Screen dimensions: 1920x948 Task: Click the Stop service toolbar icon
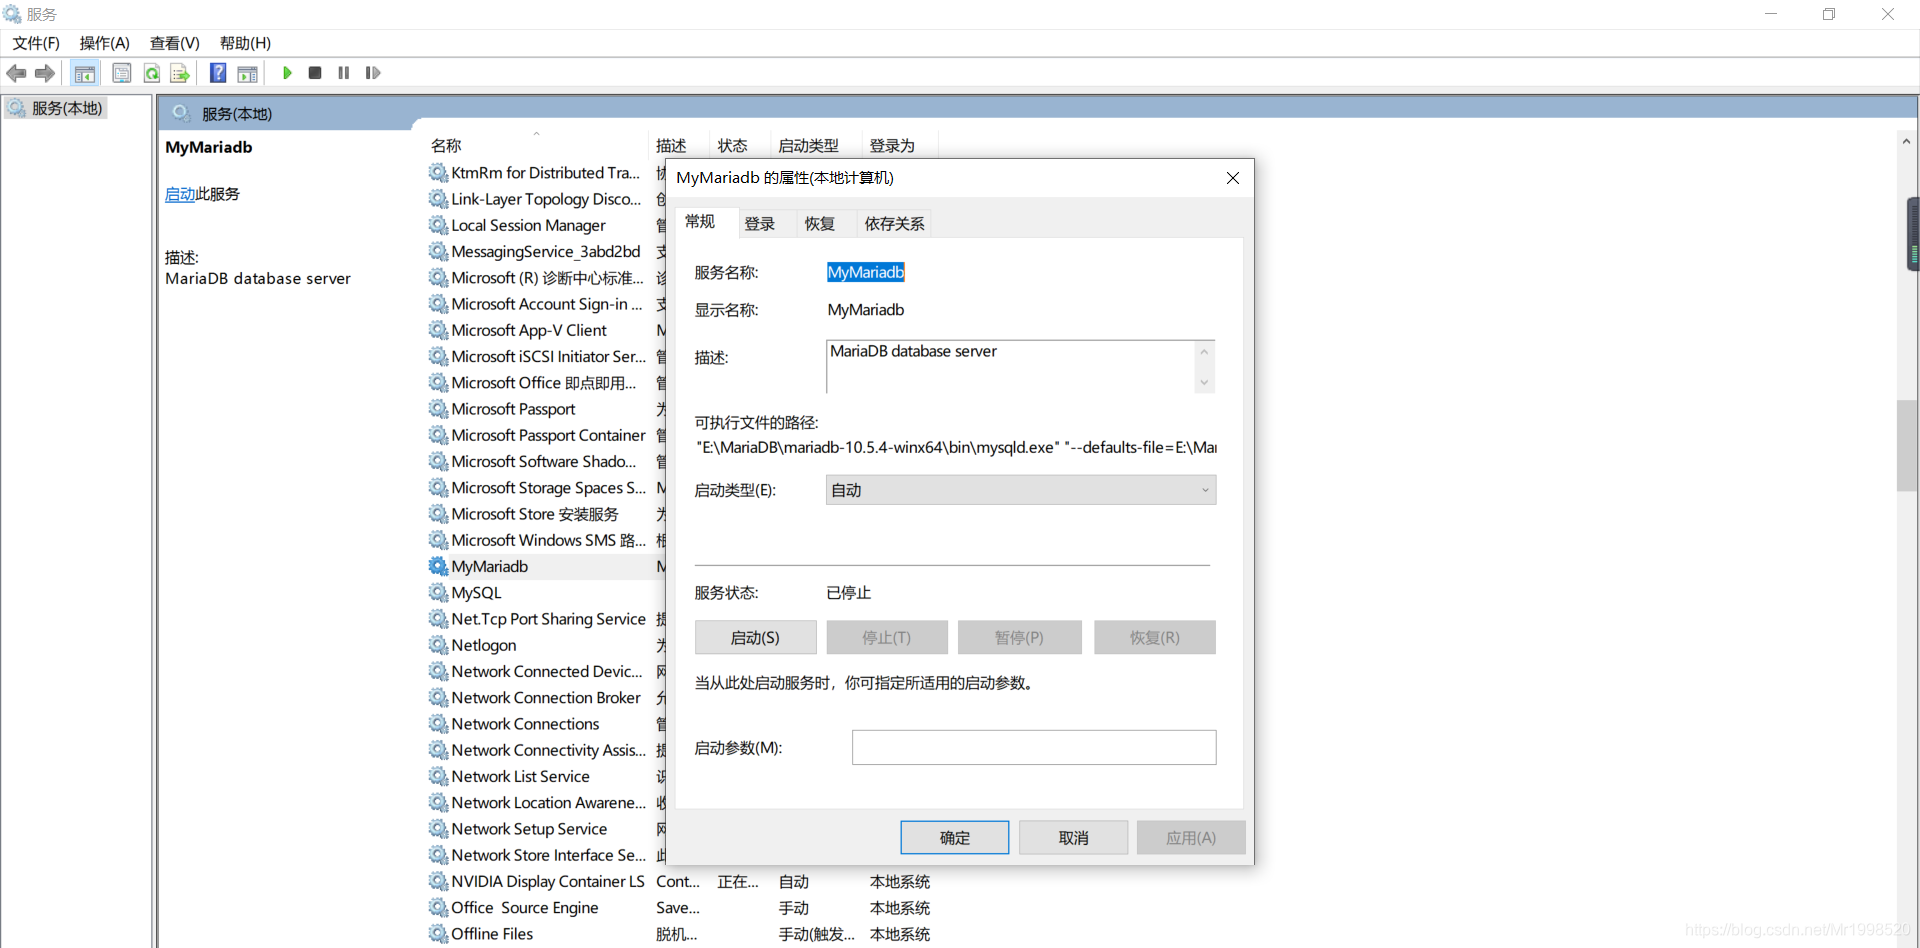(x=315, y=73)
